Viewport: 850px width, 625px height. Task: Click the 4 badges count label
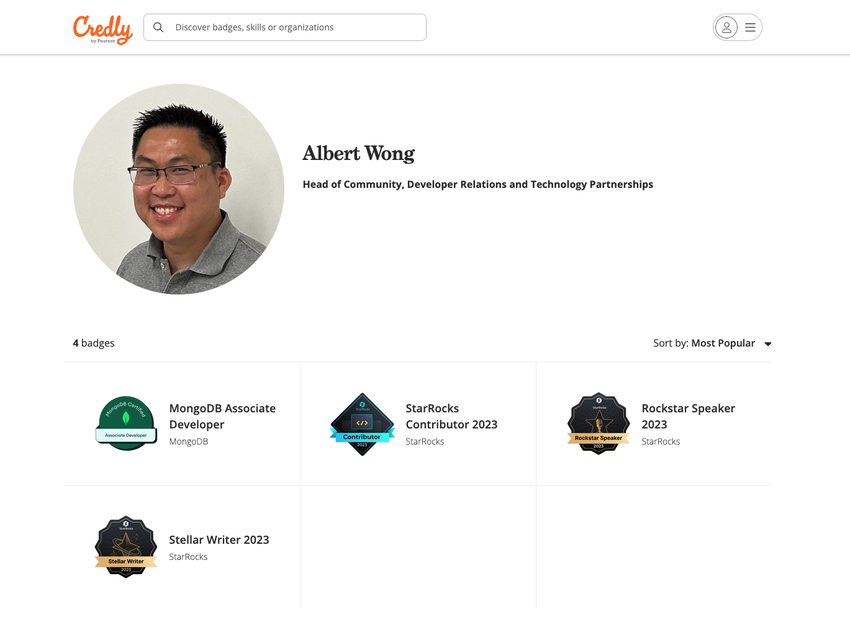tap(93, 343)
